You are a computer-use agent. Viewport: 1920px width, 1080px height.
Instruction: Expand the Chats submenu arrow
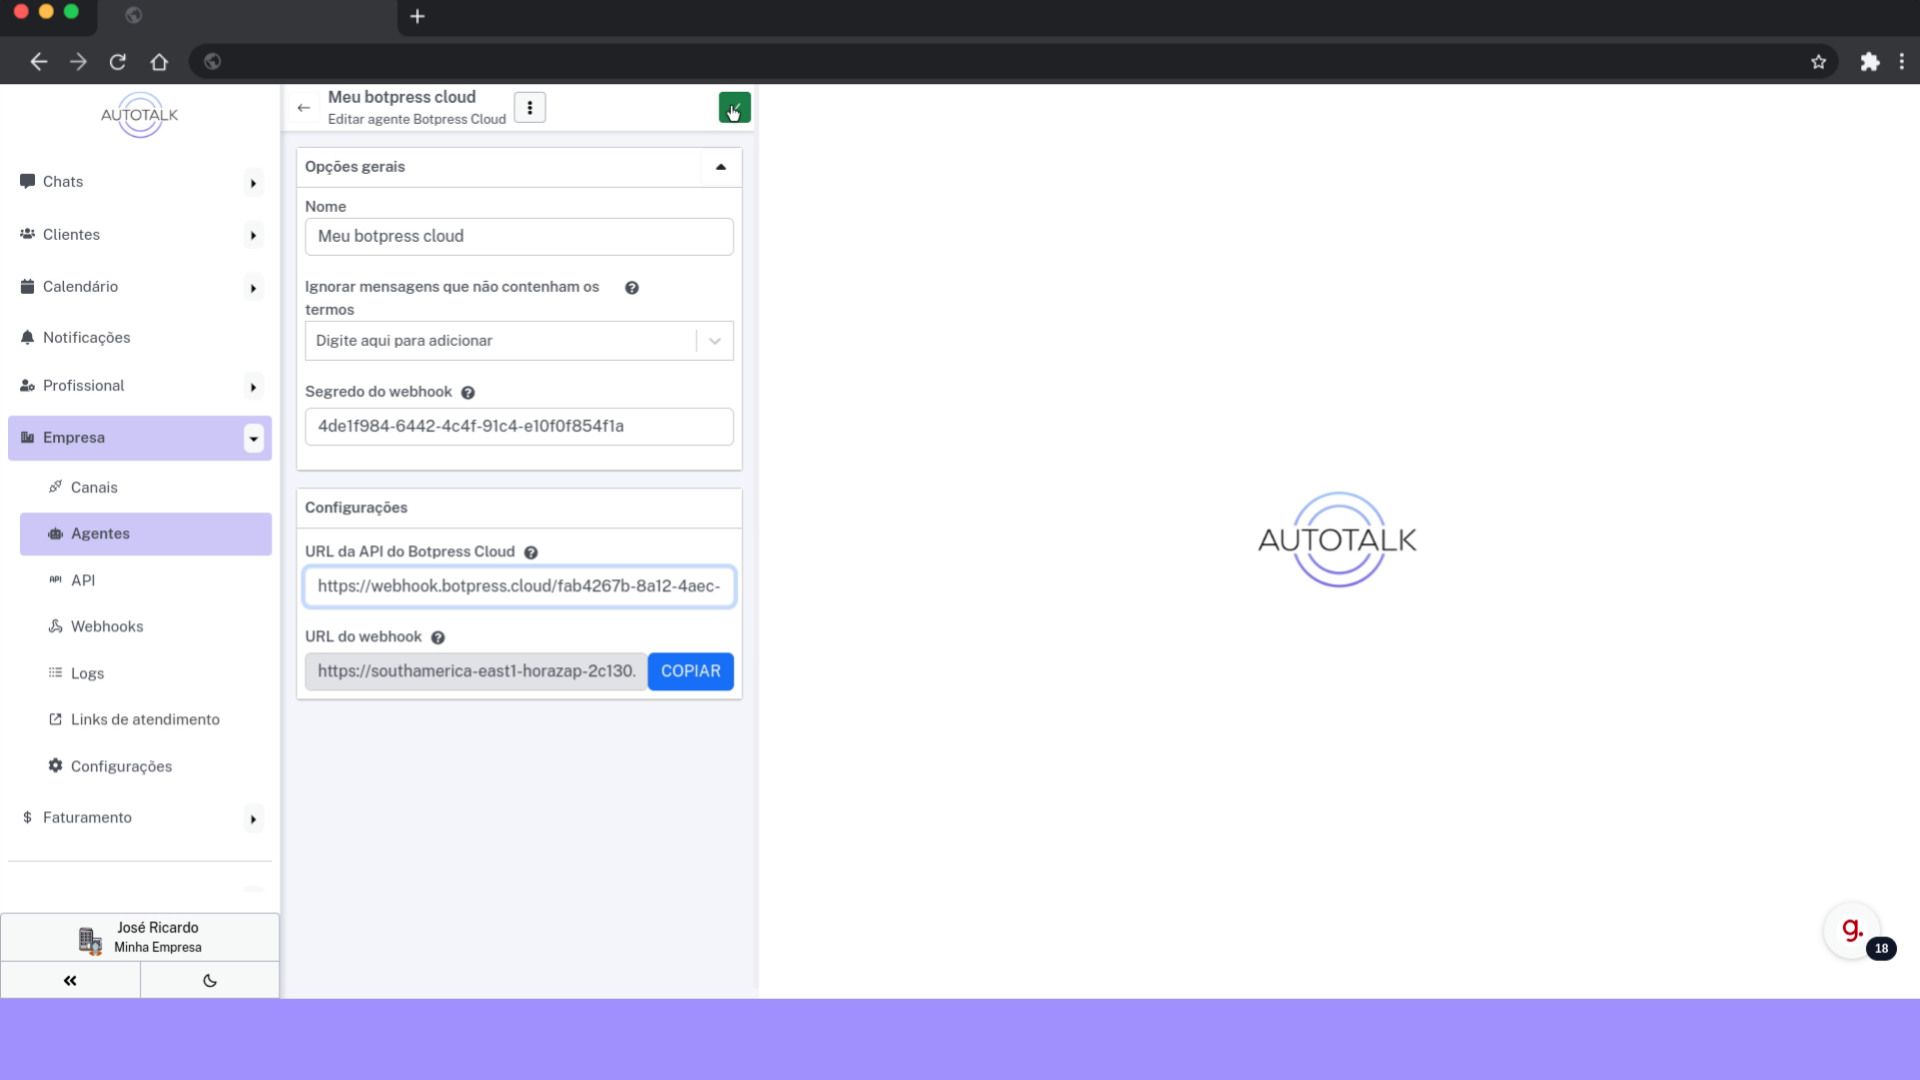coord(254,184)
